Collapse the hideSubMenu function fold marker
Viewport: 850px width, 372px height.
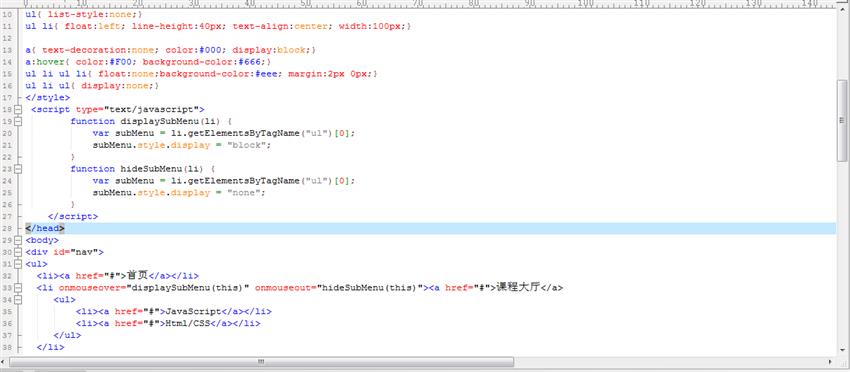(x=18, y=169)
